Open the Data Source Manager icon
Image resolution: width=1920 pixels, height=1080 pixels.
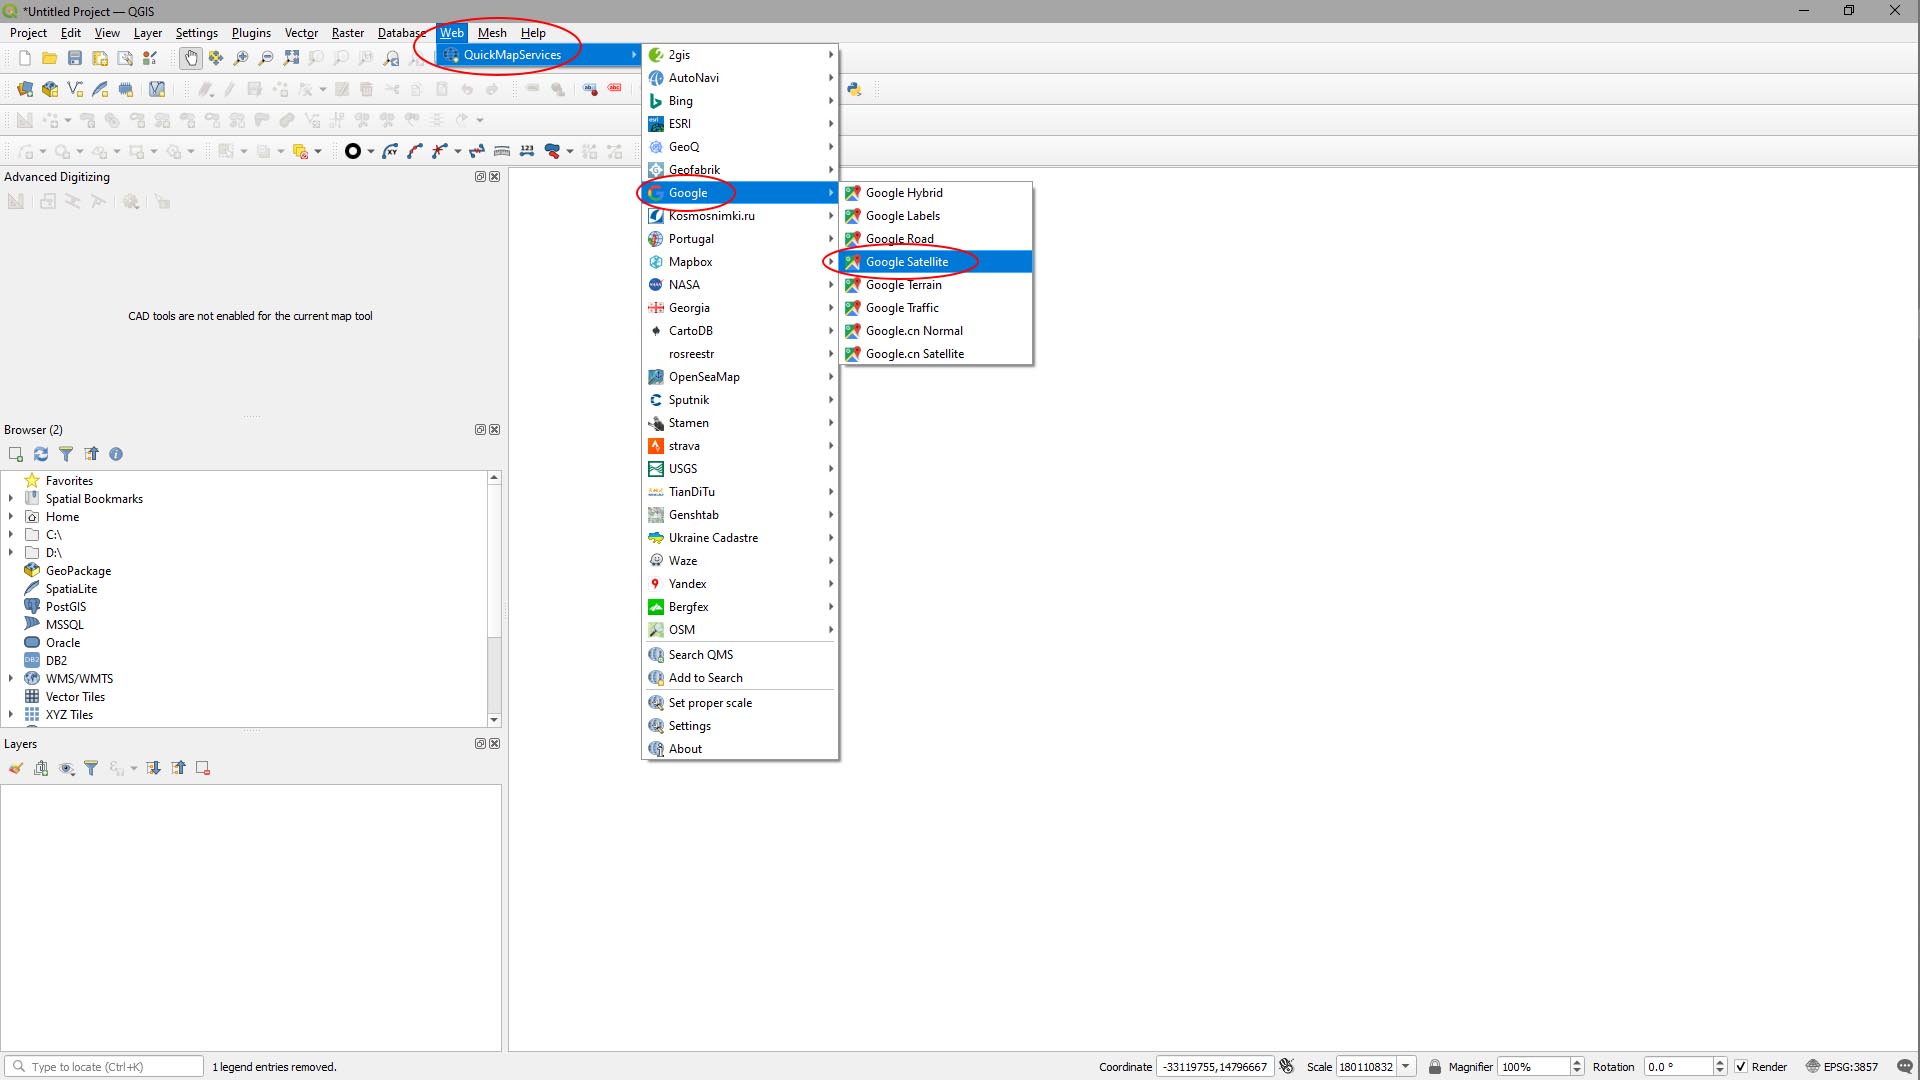point(25,89)
